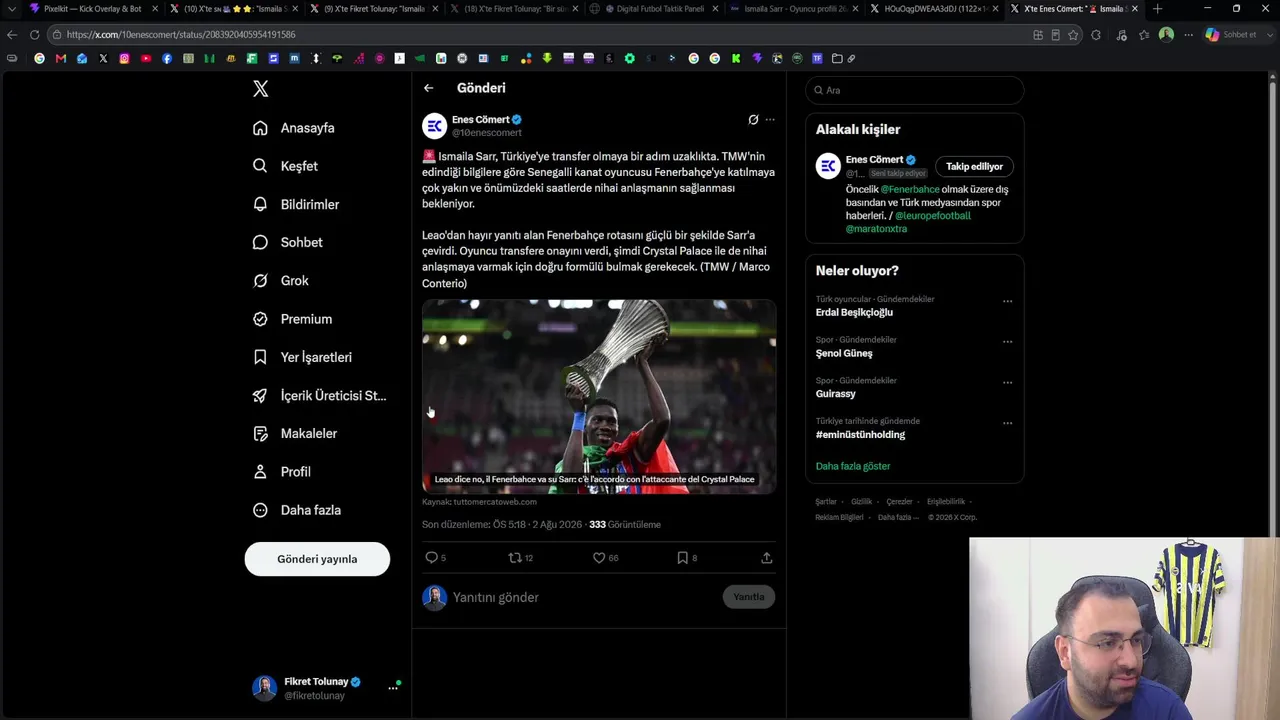Open the @leuropefootball mention link
Screen dimensions: 1280x720
coord(933,215)
